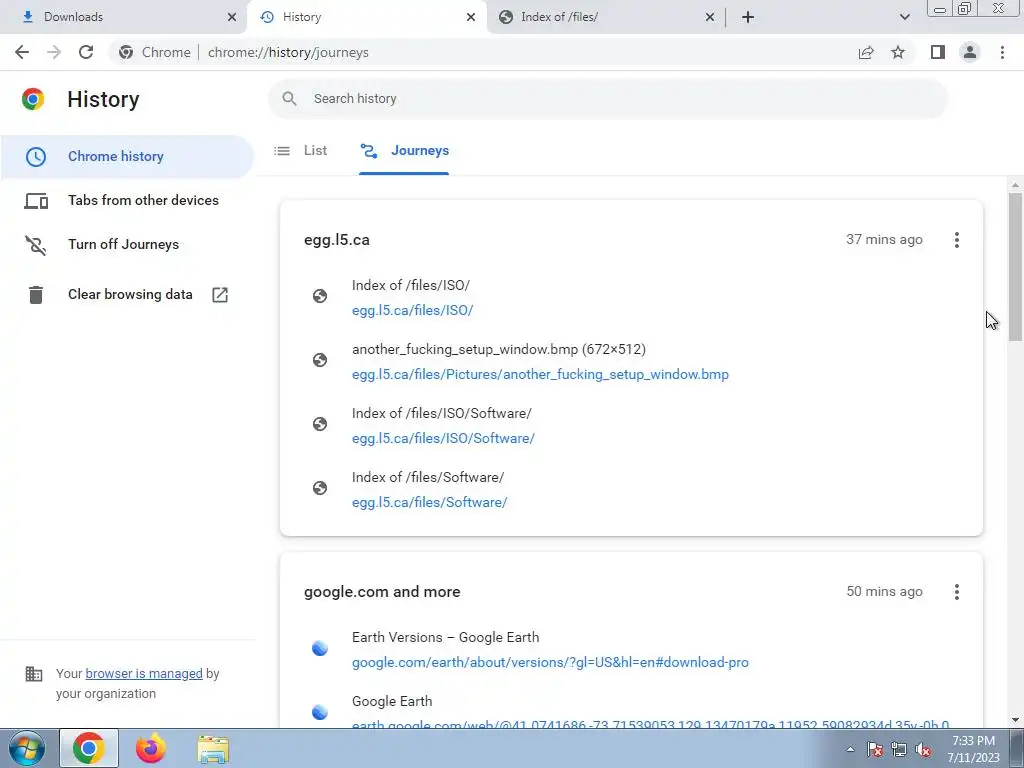Close the Downloads tab

232,17
